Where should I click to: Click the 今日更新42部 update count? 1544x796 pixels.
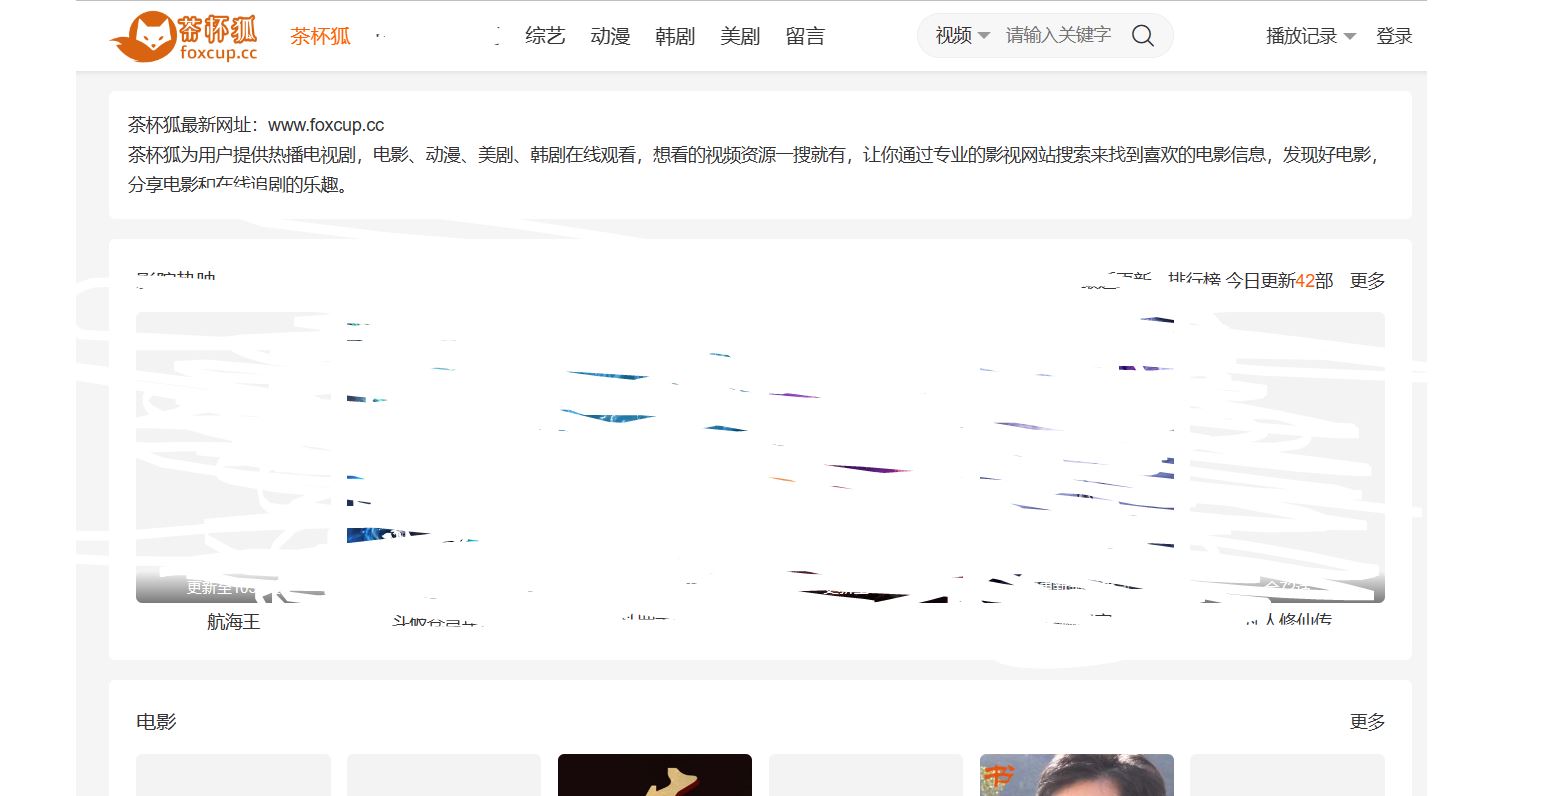point(1280,281)
